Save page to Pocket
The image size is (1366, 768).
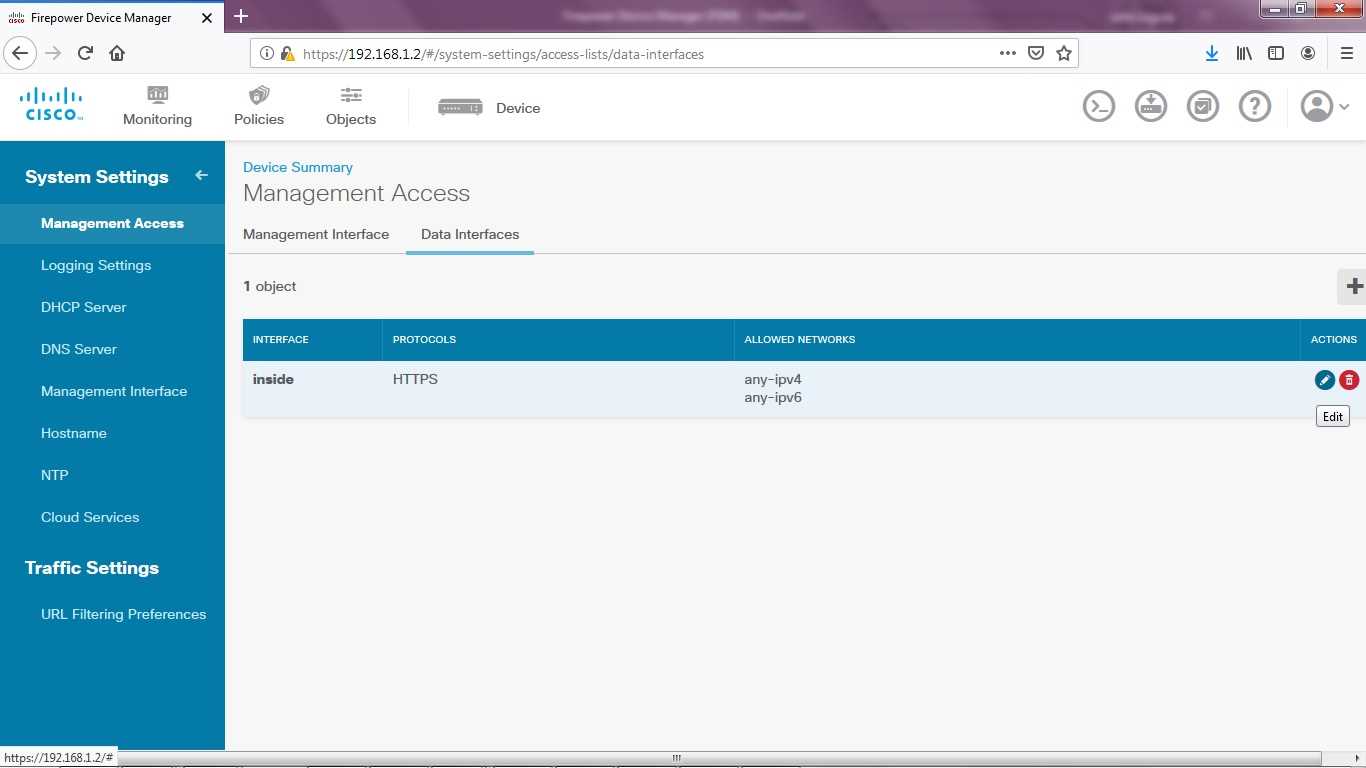(1037, 53)
